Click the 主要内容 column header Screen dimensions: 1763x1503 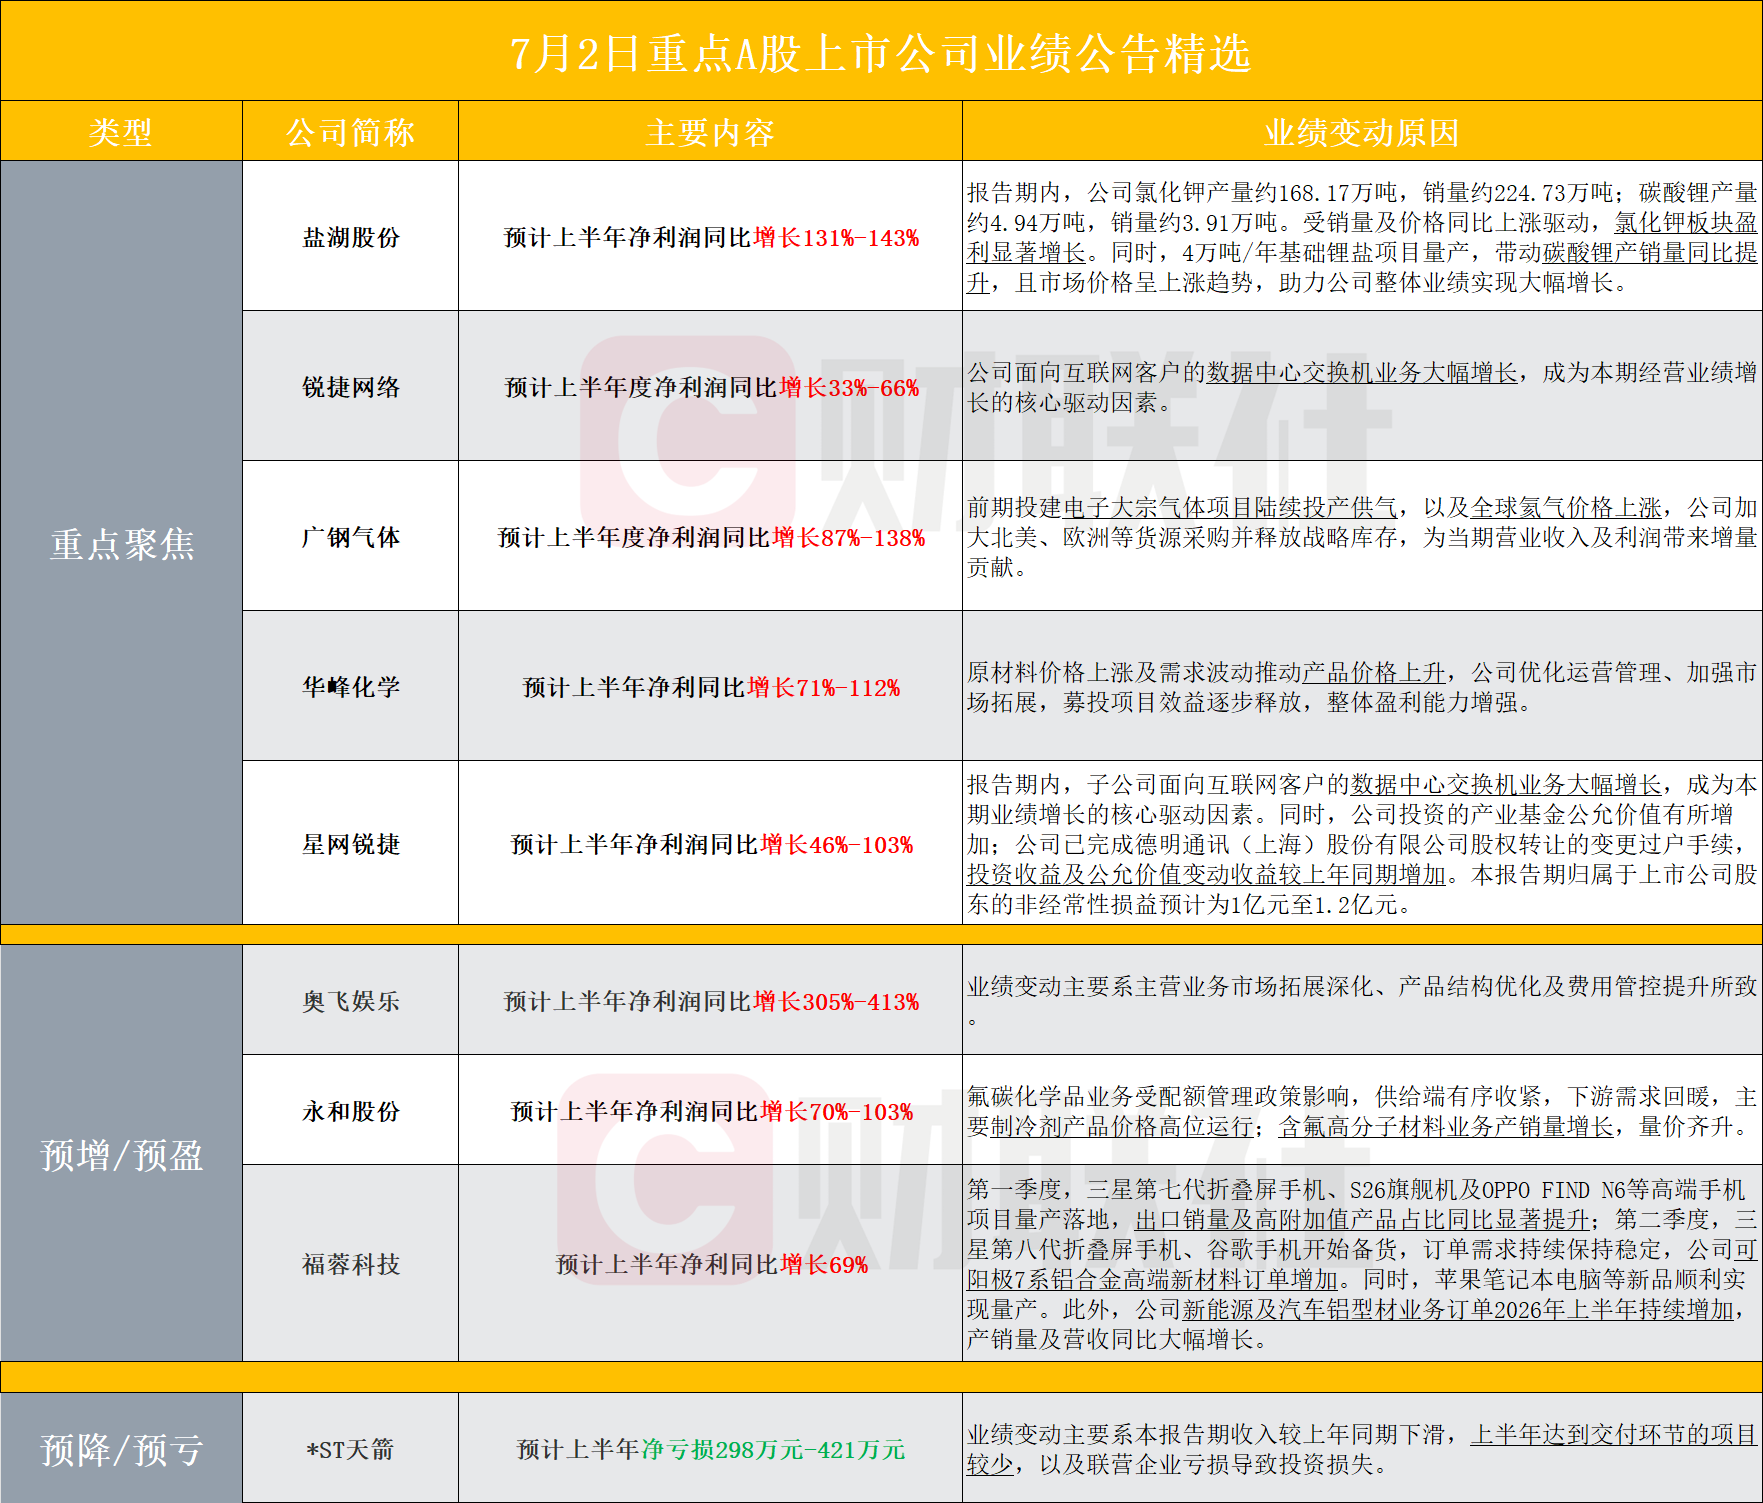[710, 132]
